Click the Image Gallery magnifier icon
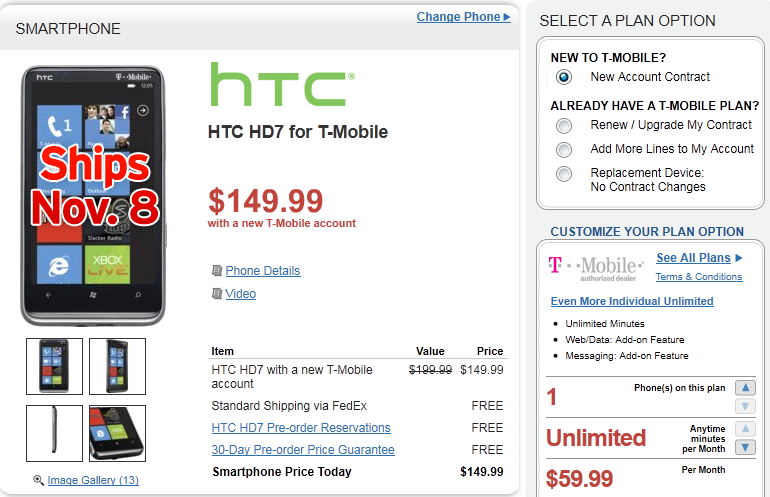Viewport: 770px width, 497px height. [x=38, y=480]
